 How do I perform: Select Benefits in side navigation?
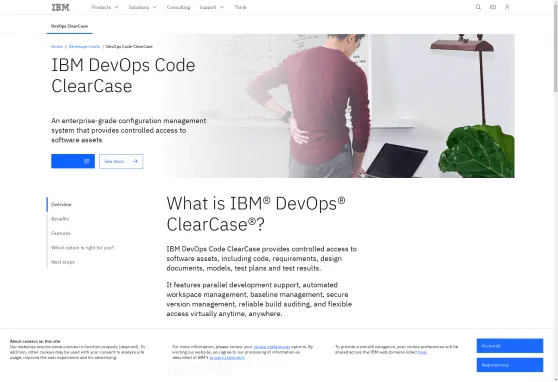tap(60, 219)
